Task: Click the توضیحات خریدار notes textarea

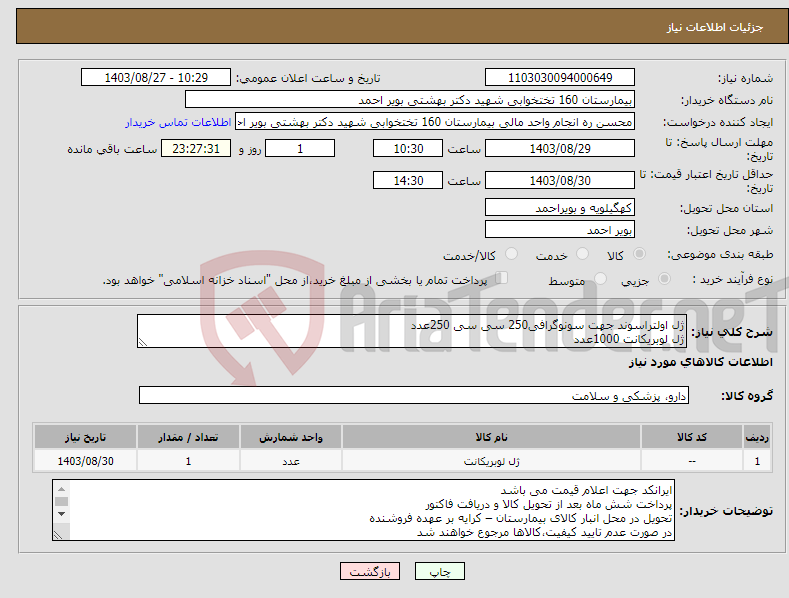Action: point(363,510)
